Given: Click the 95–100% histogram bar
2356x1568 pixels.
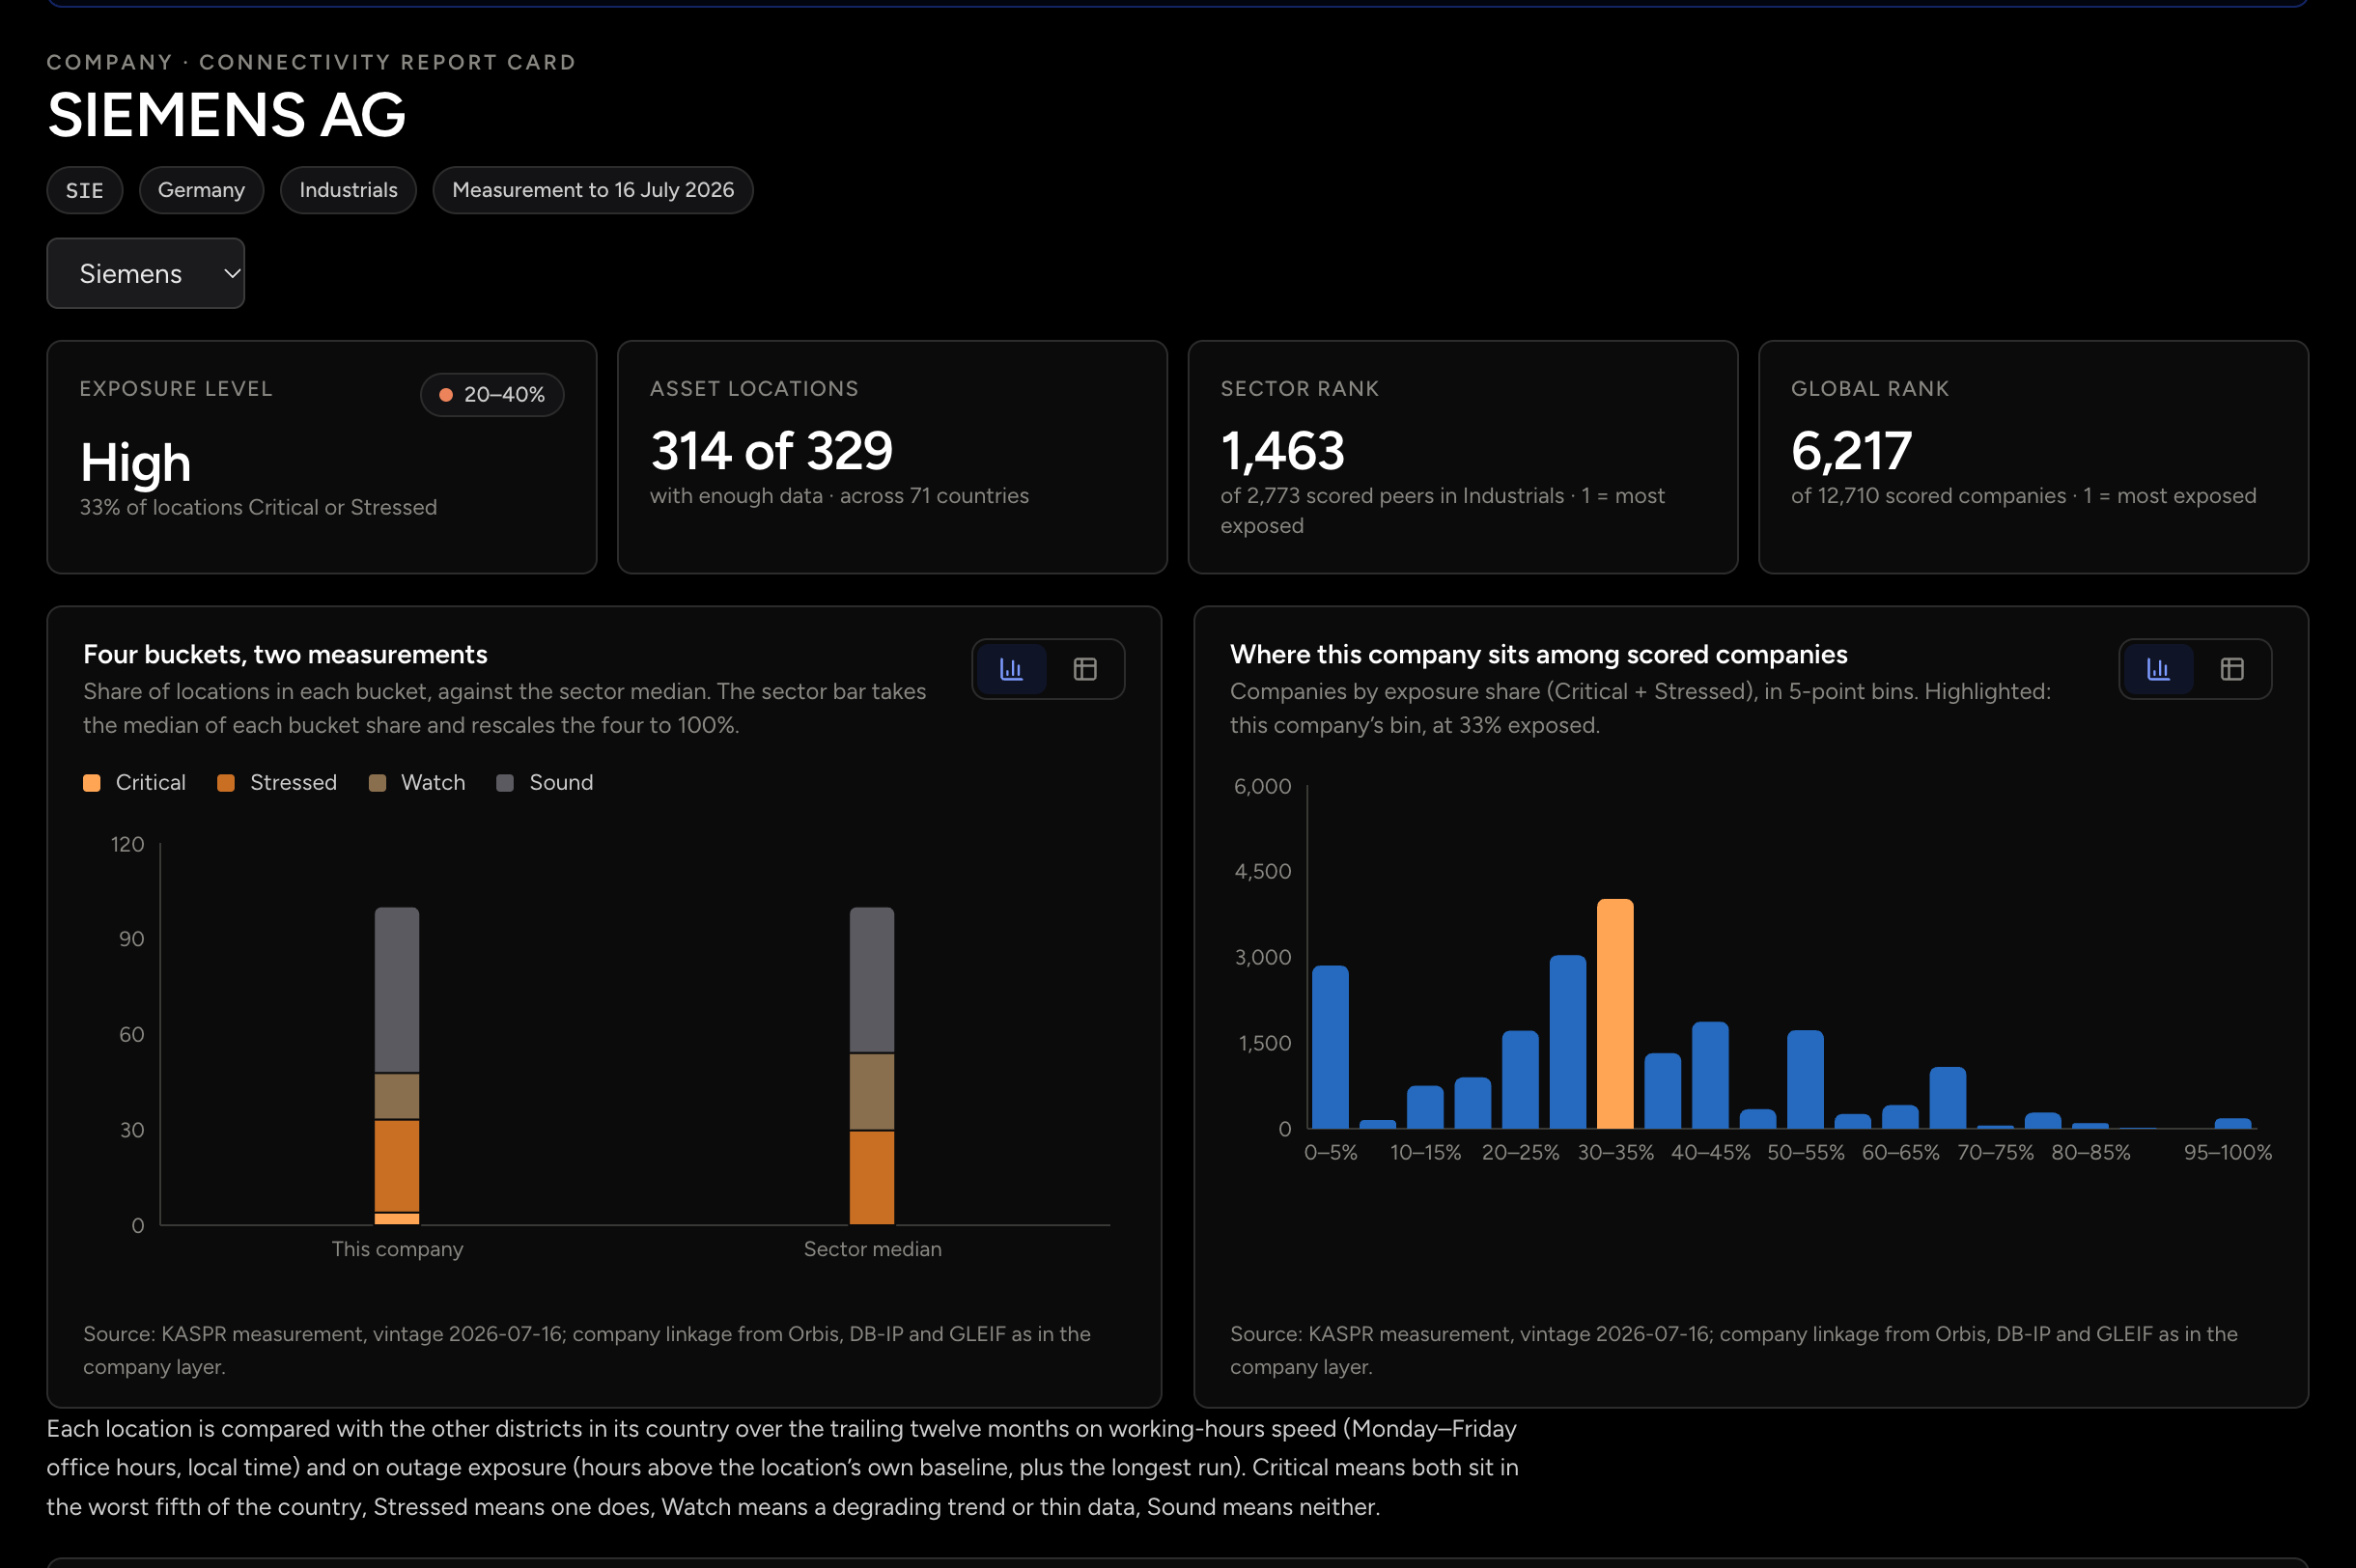Looking at the screenshot, I should click(2233, 1123).
